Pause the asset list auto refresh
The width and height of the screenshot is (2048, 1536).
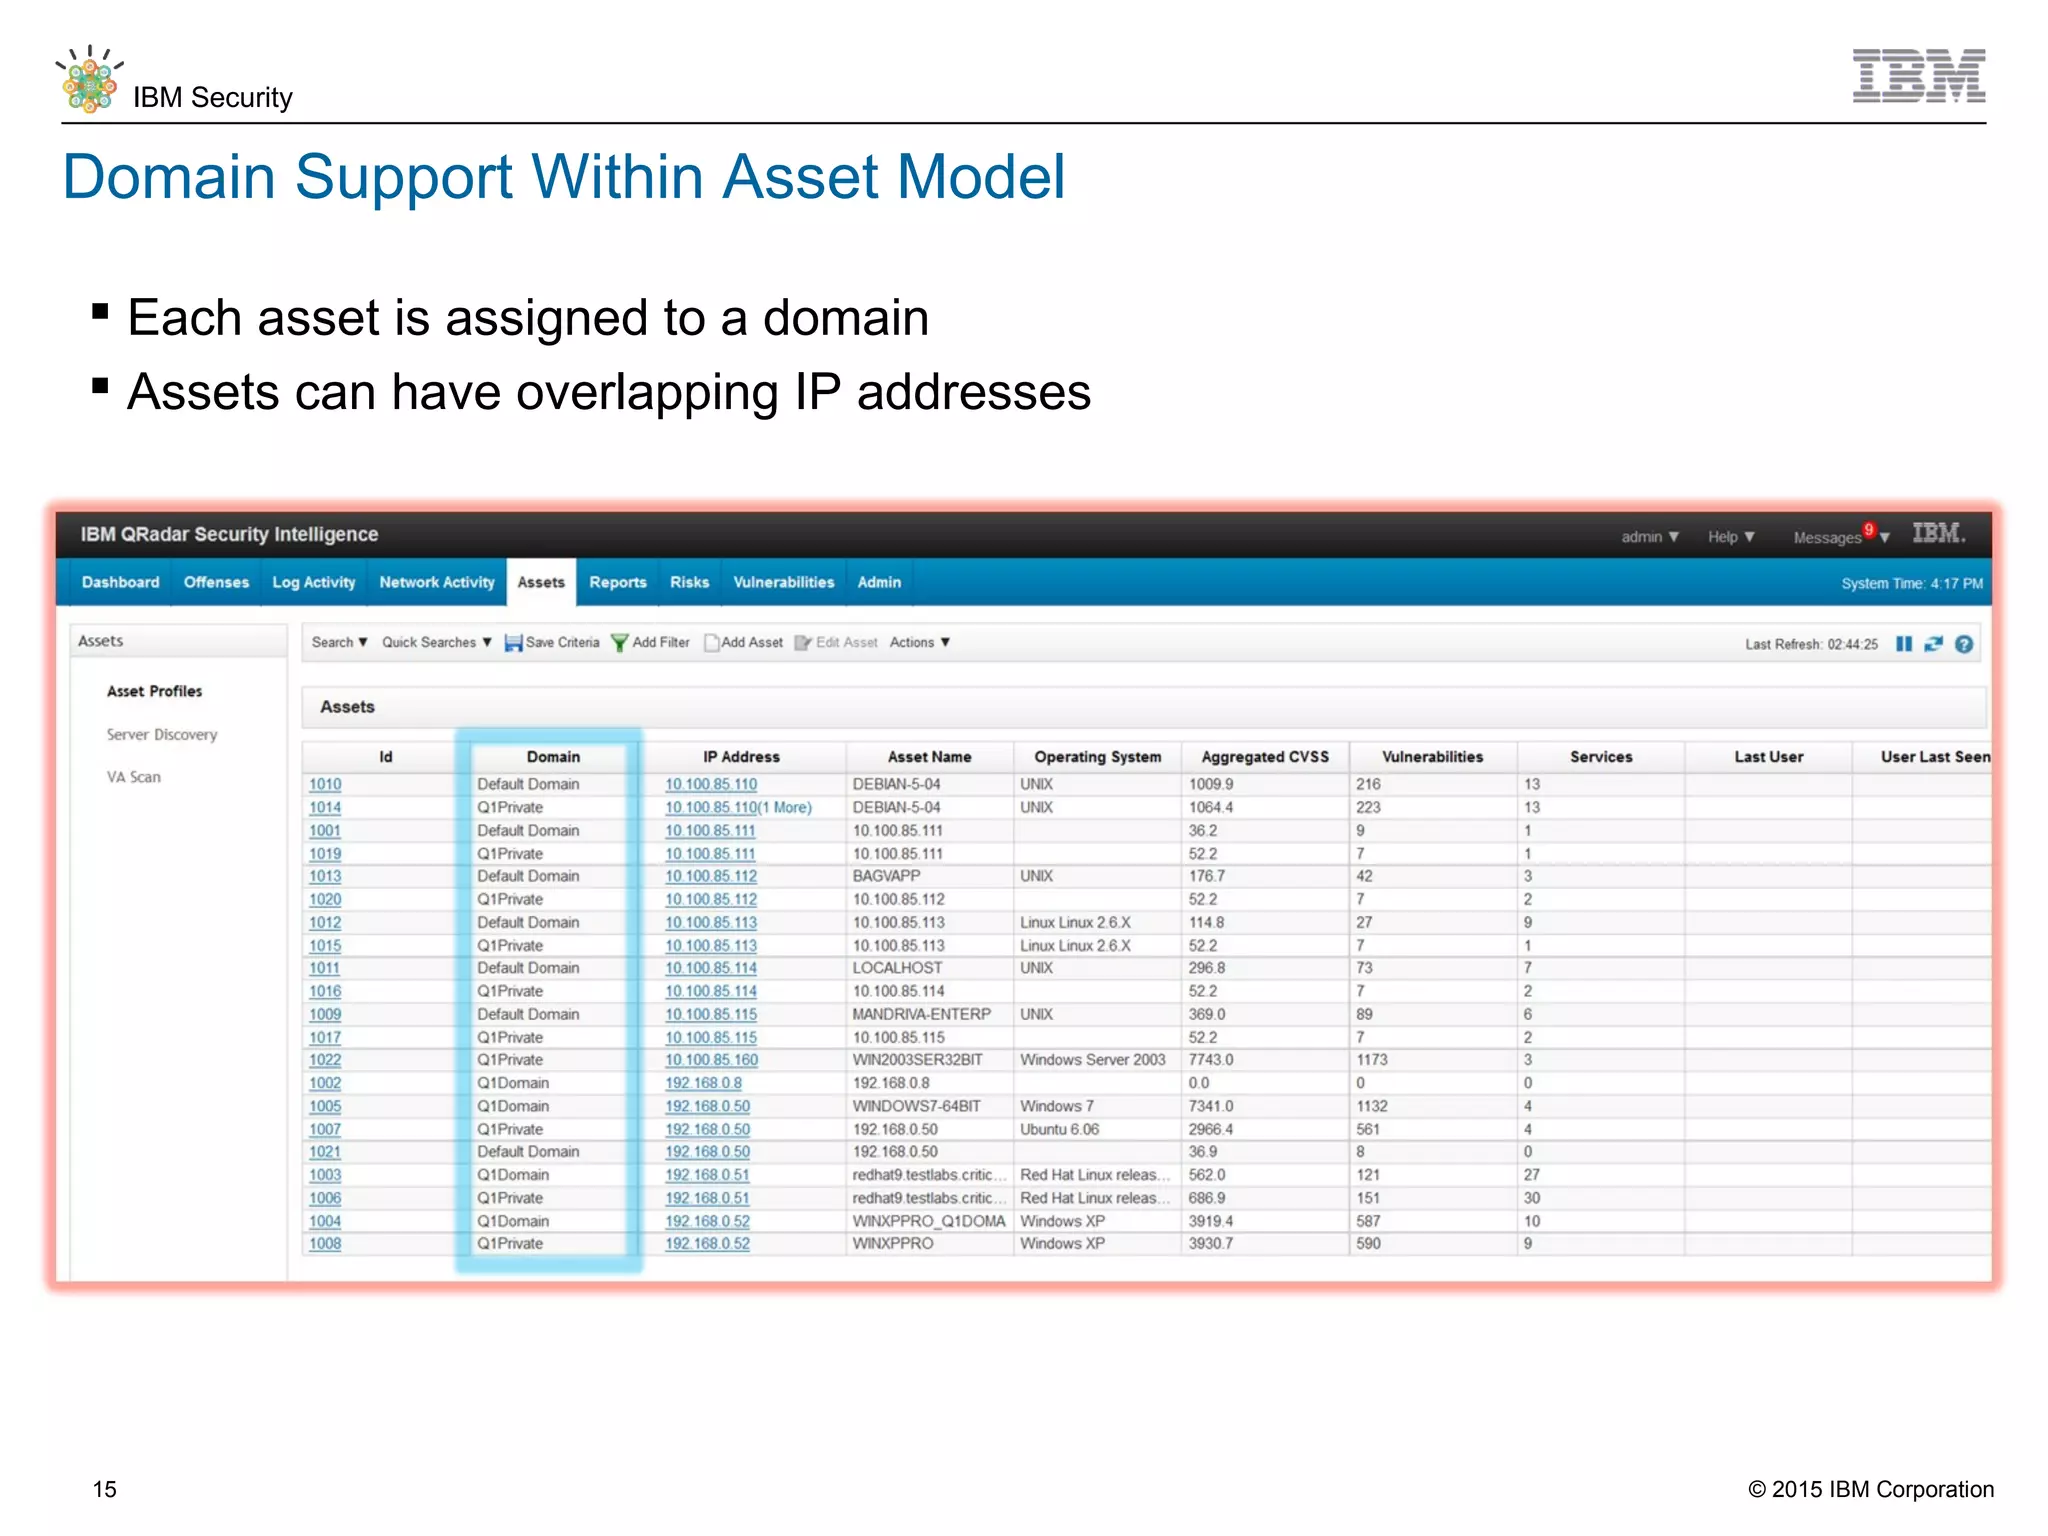click(x=1903, y=644)
